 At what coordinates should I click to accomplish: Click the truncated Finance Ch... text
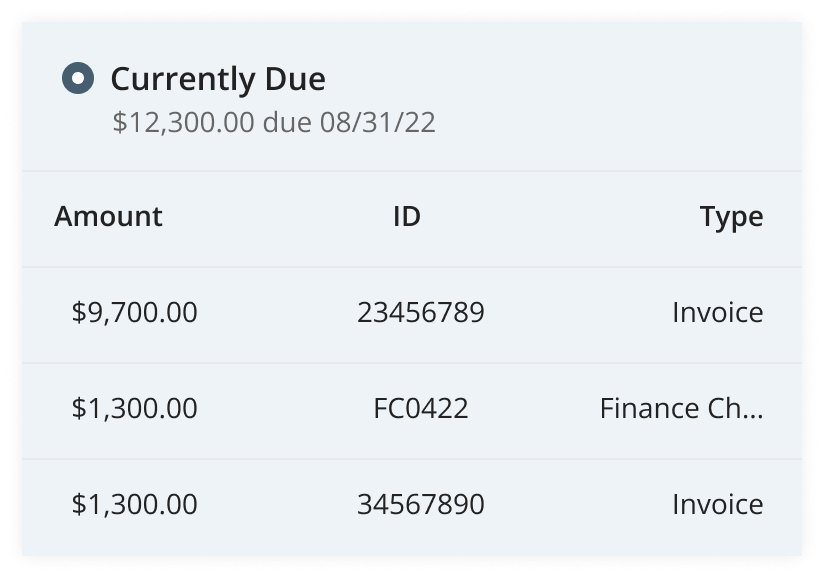(x=681, y=409)
